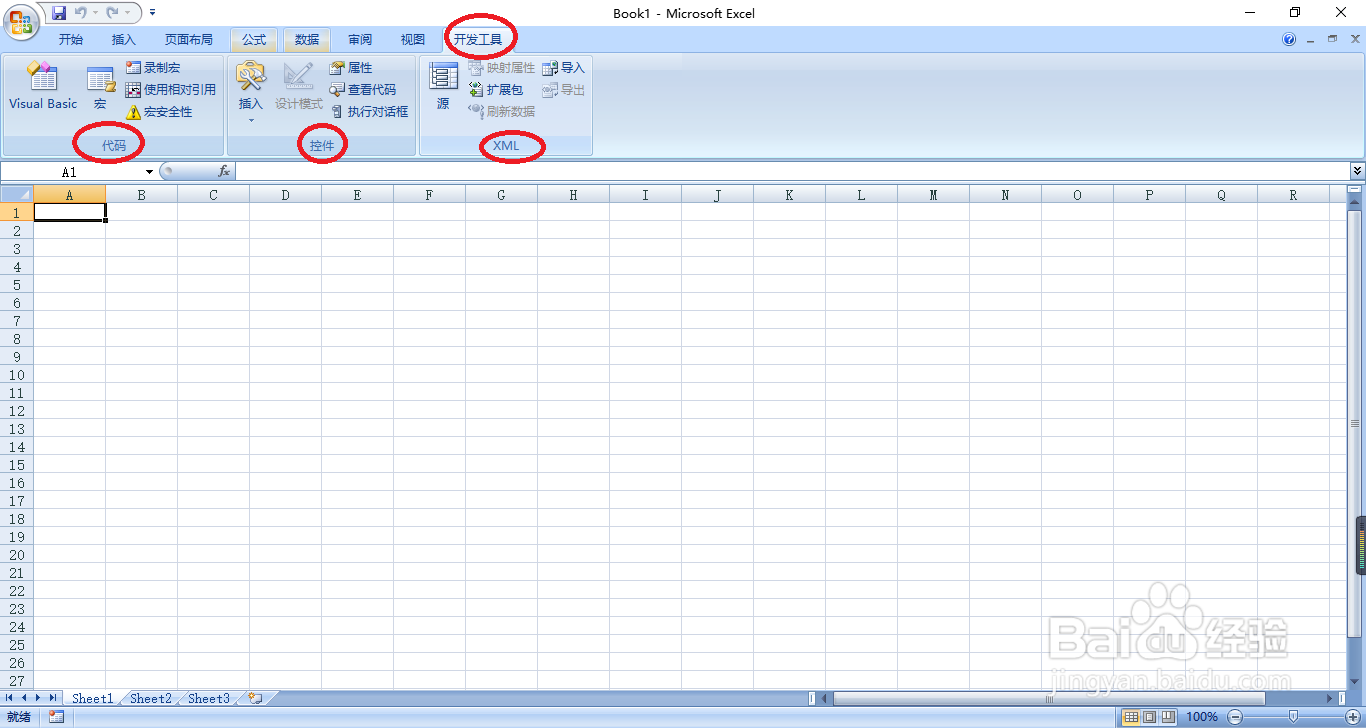Redo the last action

(x=113, y=13)
